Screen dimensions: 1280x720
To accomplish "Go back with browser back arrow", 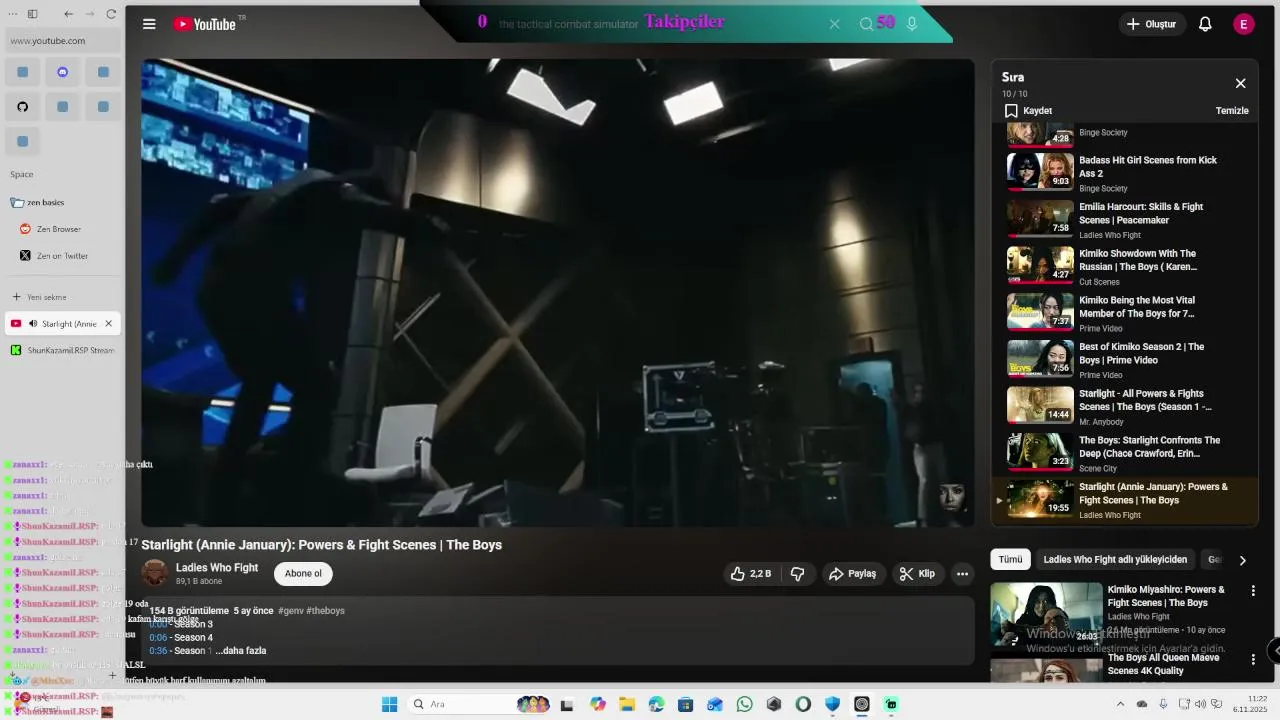I will coord(68,14).
